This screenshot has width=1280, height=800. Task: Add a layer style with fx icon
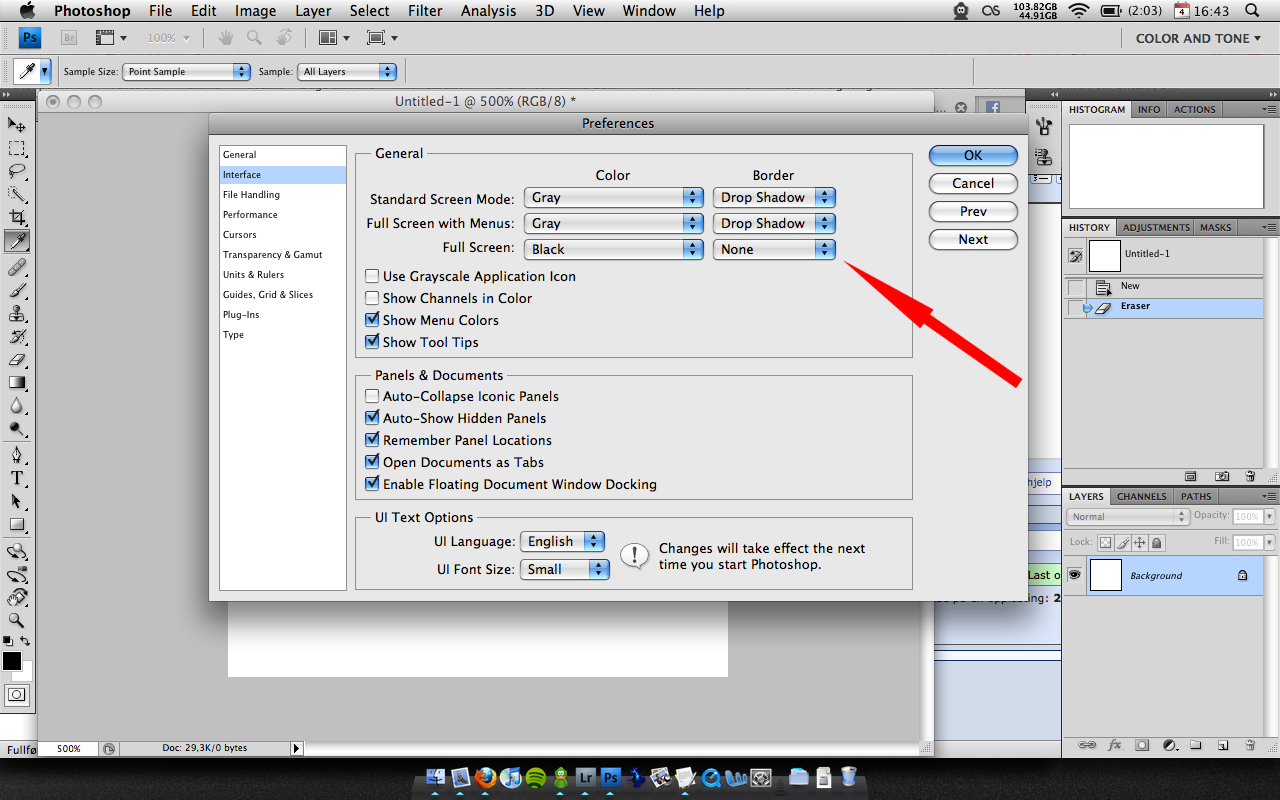click(x=1115, y=745)
